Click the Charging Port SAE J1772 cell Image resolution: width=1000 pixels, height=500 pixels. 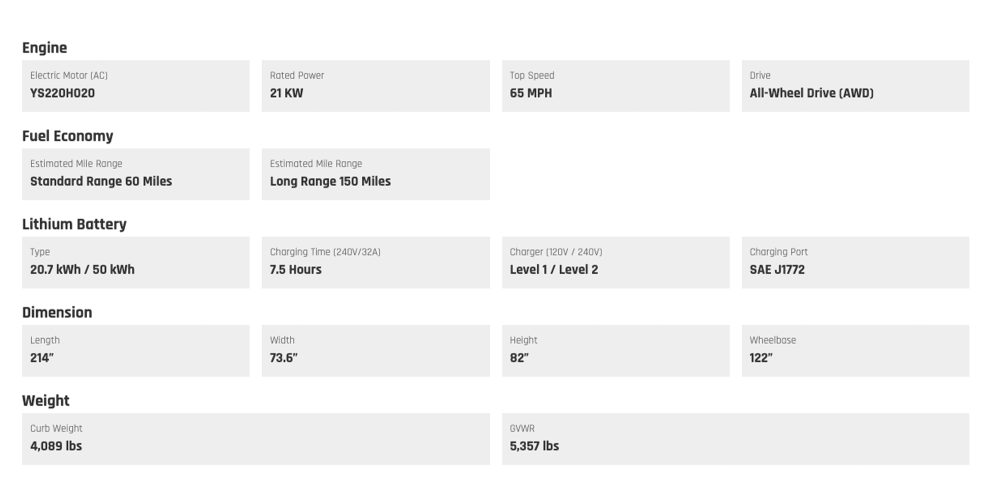coord(855,262)
